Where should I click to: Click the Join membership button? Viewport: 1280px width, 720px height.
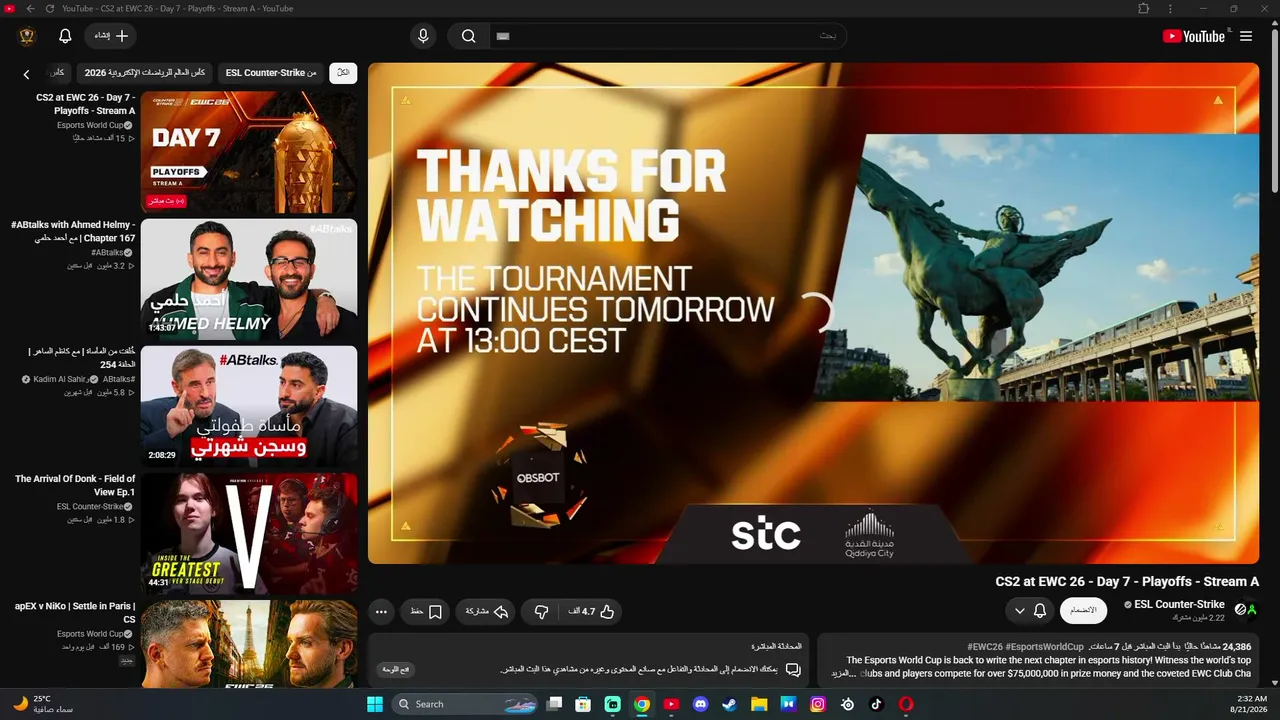(x=1083, y=610)
